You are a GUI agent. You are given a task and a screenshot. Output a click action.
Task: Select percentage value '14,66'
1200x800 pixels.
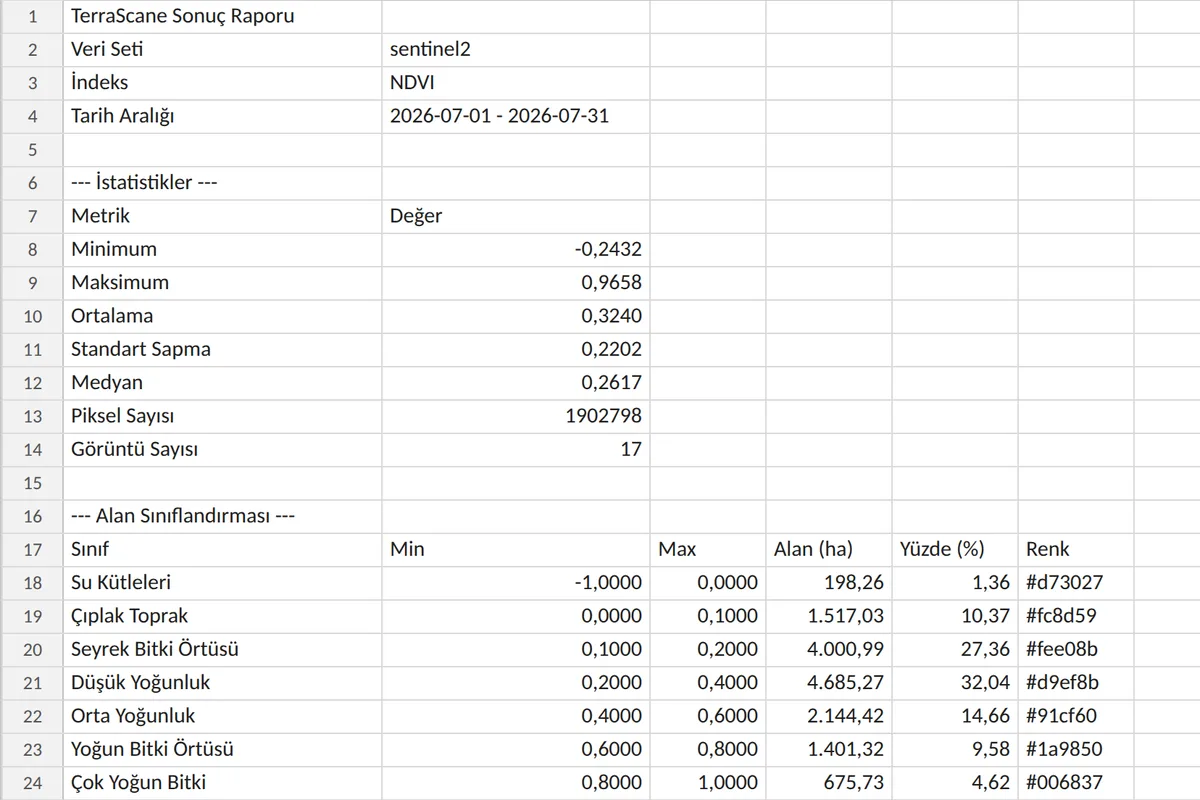[x=955, y=716]
